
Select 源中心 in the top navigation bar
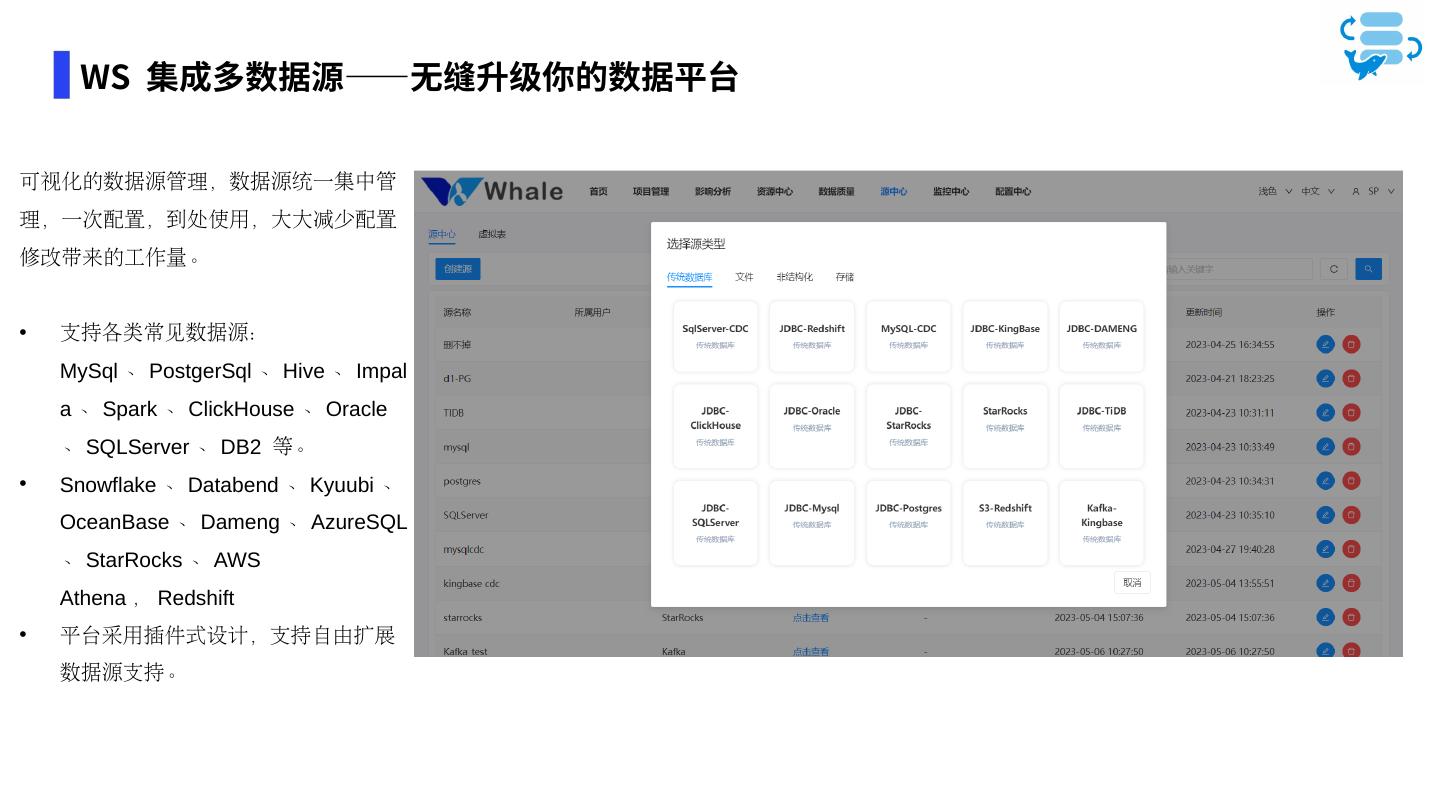coord(894,191)
